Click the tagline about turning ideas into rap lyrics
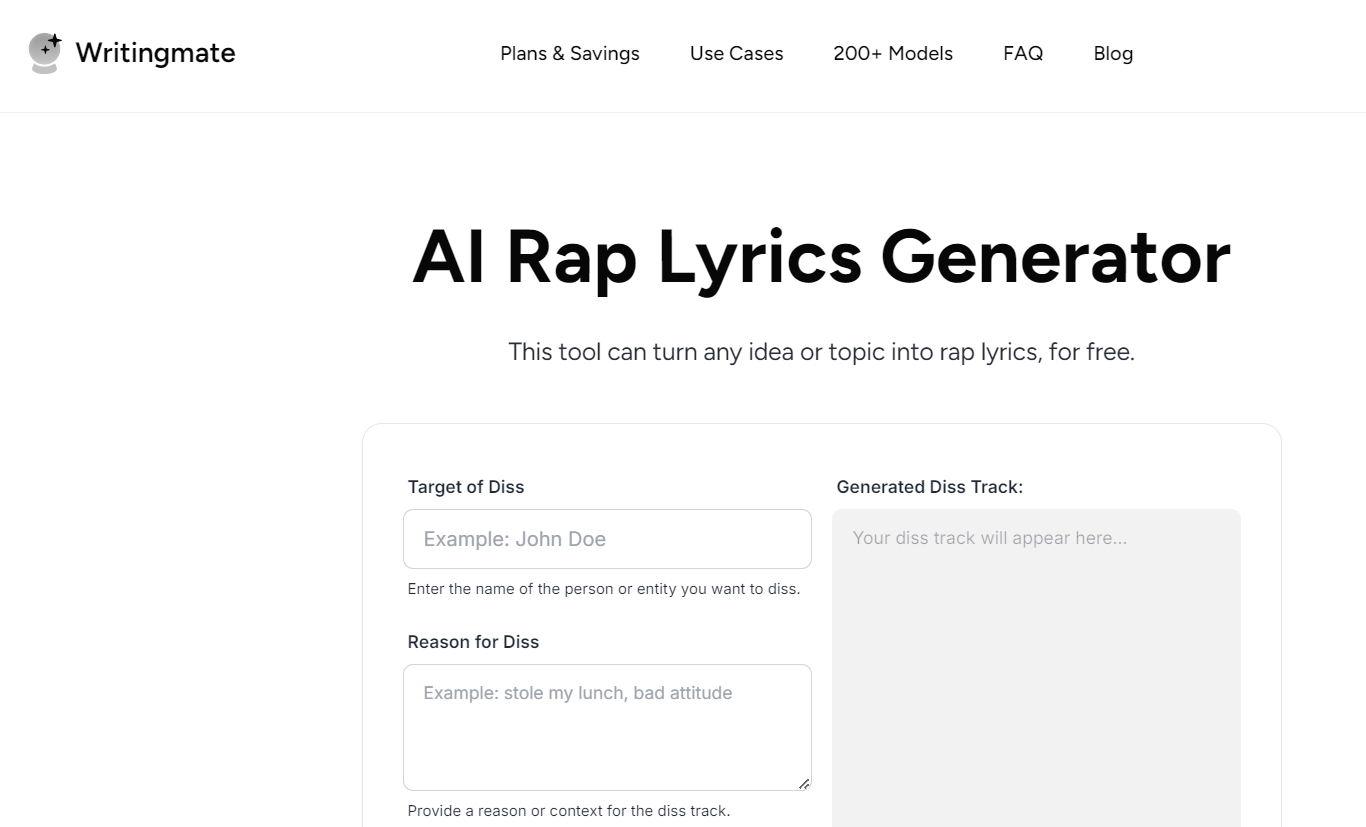The image size is (1366, 827). (x=821, y=351)
